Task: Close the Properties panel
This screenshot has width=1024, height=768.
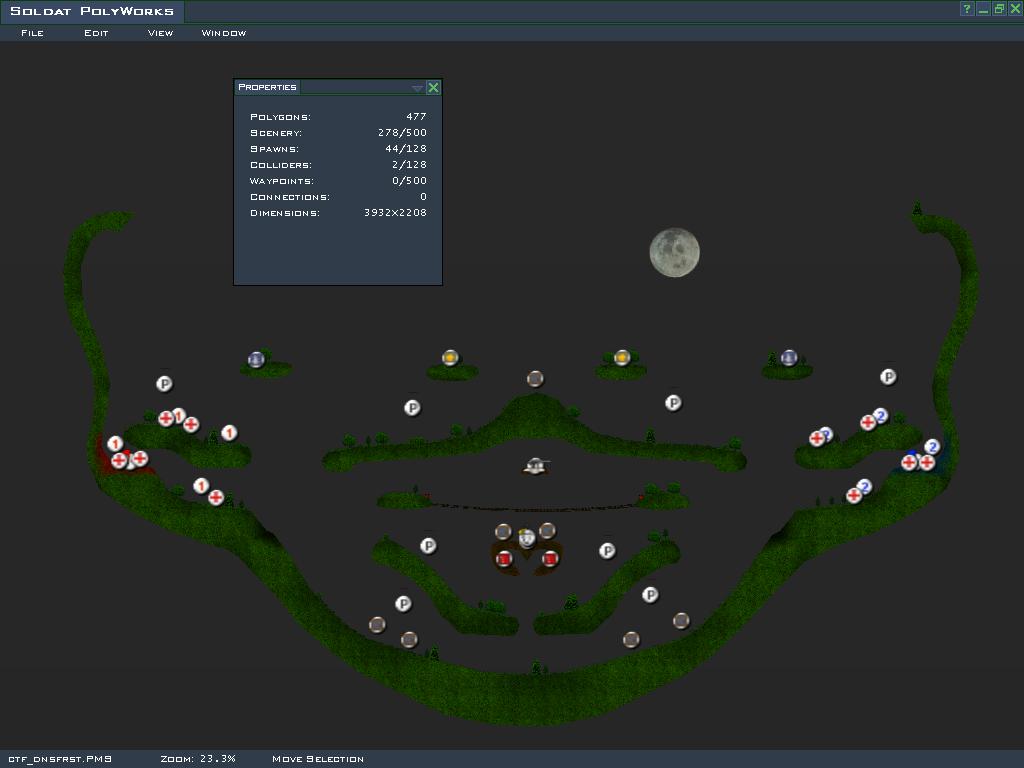Action: (433, 88)
